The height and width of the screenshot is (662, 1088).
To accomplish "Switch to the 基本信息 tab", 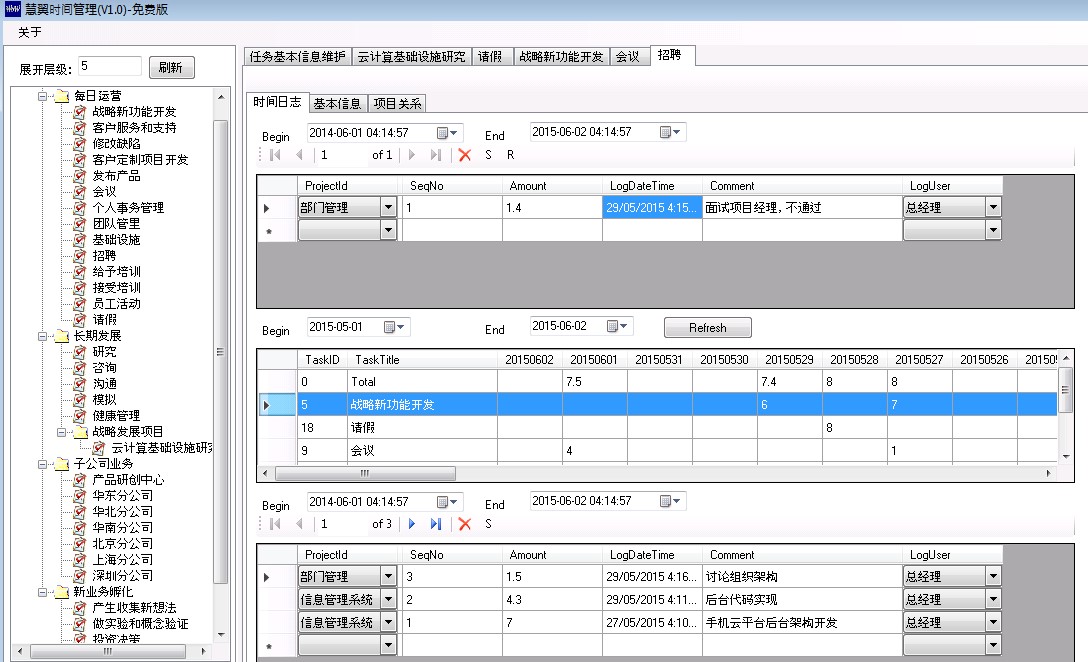I will [x=337, y=103].
